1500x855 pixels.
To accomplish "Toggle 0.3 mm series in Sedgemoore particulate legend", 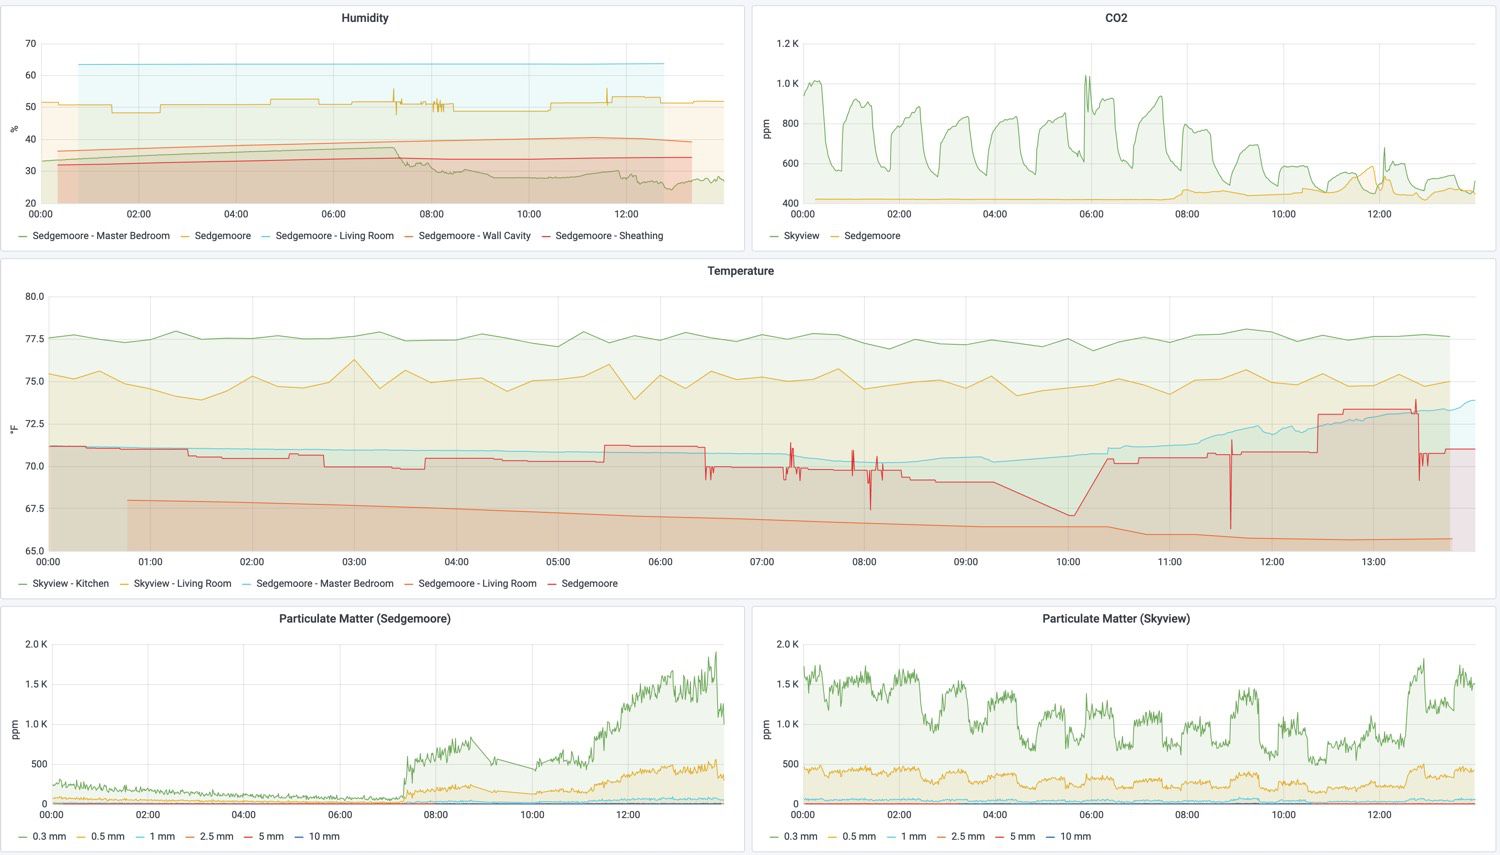I will tap(49, 837).
